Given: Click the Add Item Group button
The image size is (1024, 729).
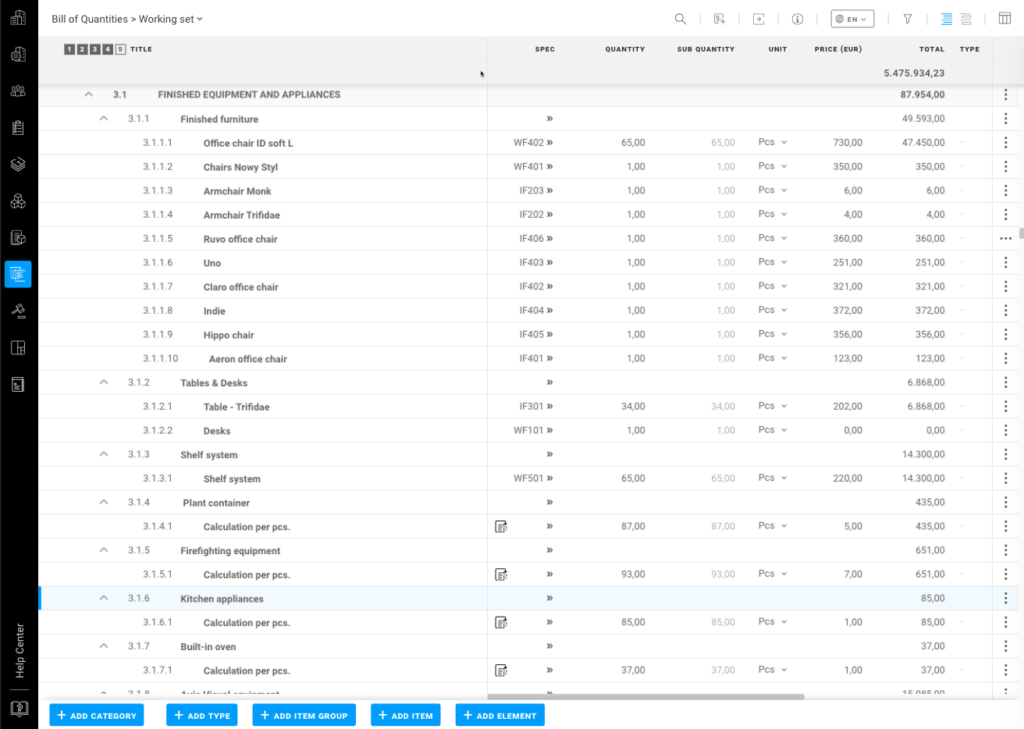Looking at the screenshot, I should 304,715.
